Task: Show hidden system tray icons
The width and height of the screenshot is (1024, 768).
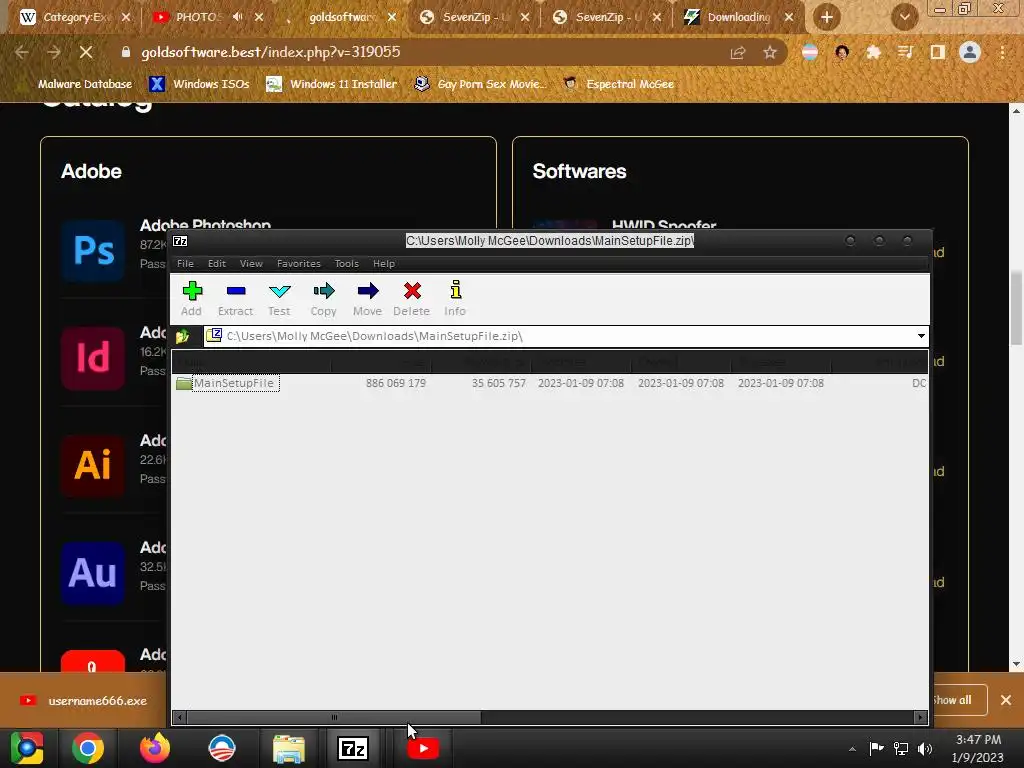Action: pos(852,749)
